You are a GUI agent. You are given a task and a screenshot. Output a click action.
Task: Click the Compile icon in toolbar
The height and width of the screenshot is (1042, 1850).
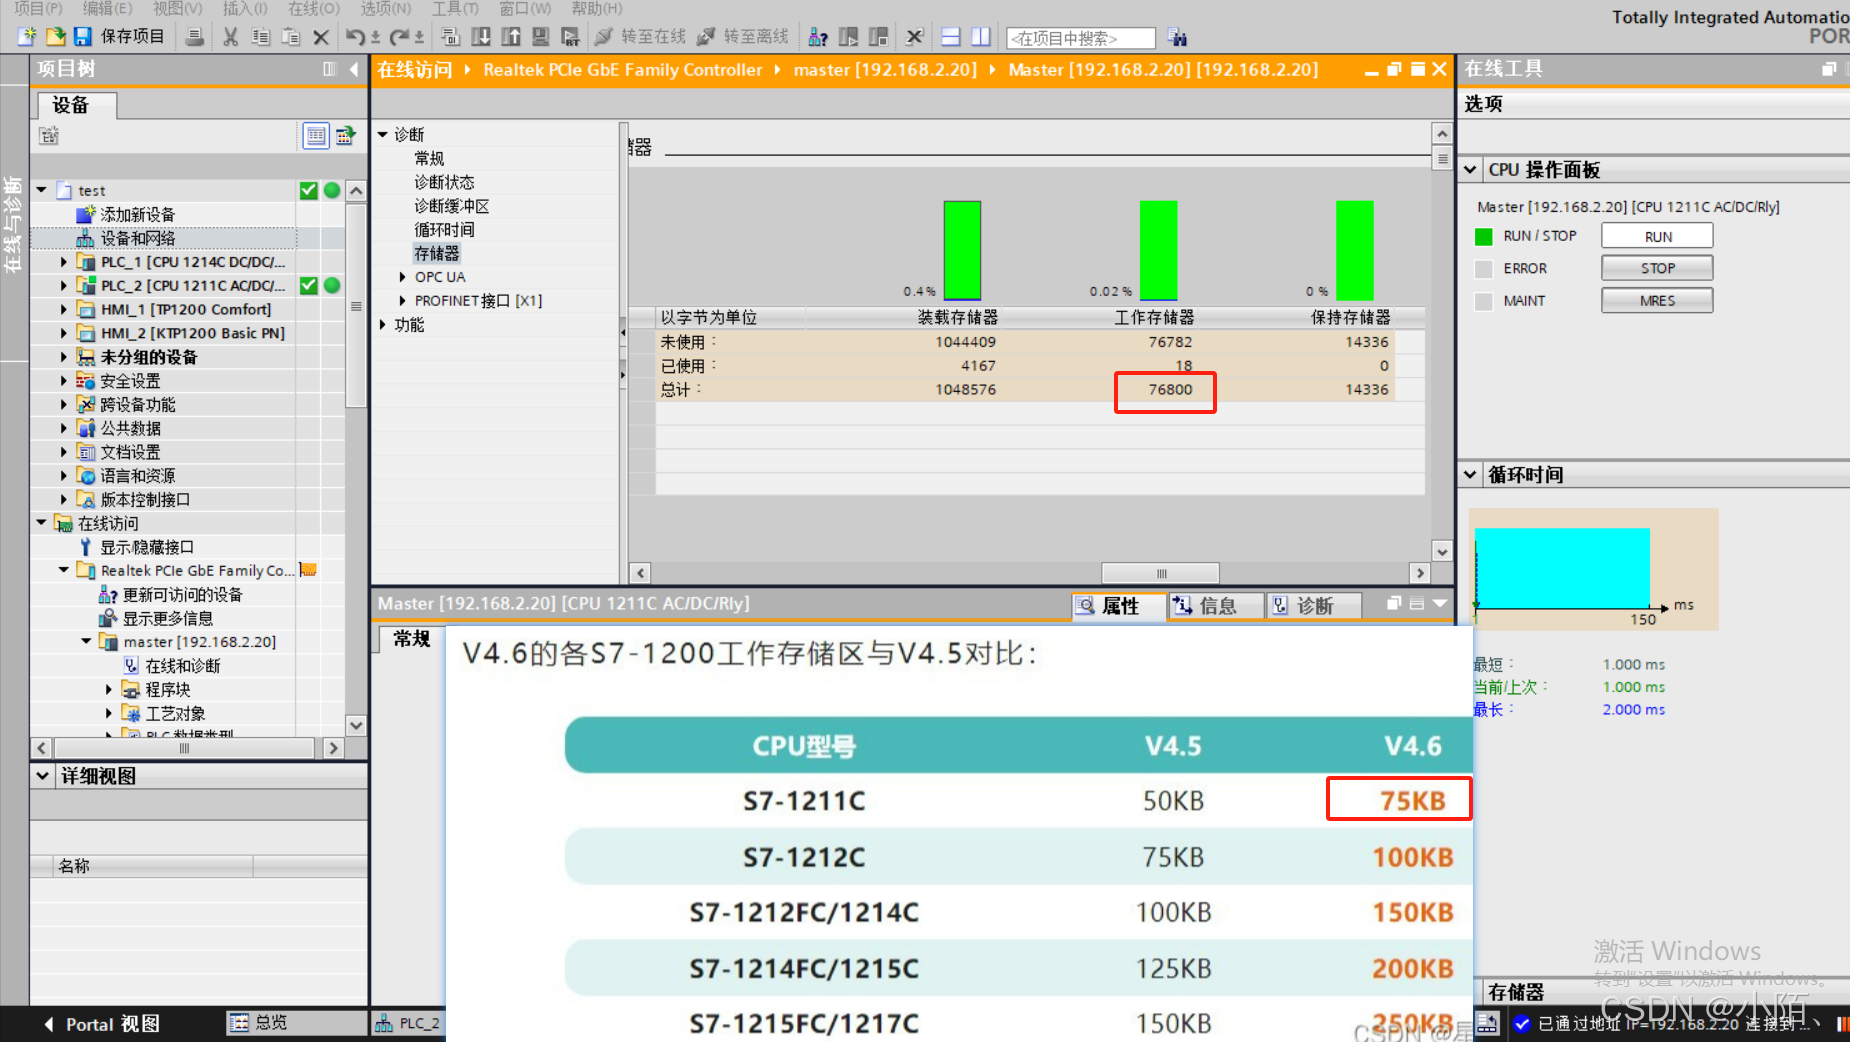450,37
